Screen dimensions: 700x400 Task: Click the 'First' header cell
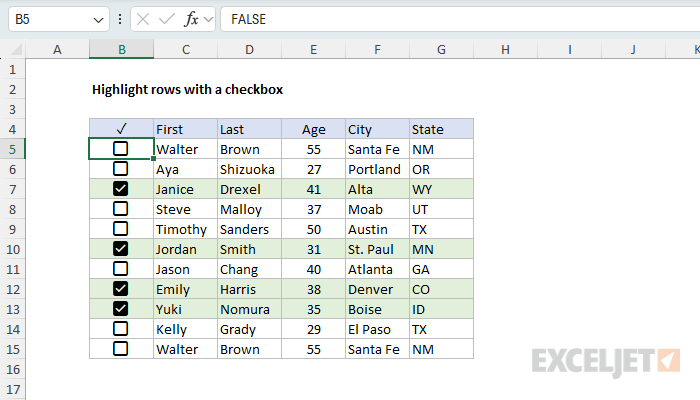[186, 129]
